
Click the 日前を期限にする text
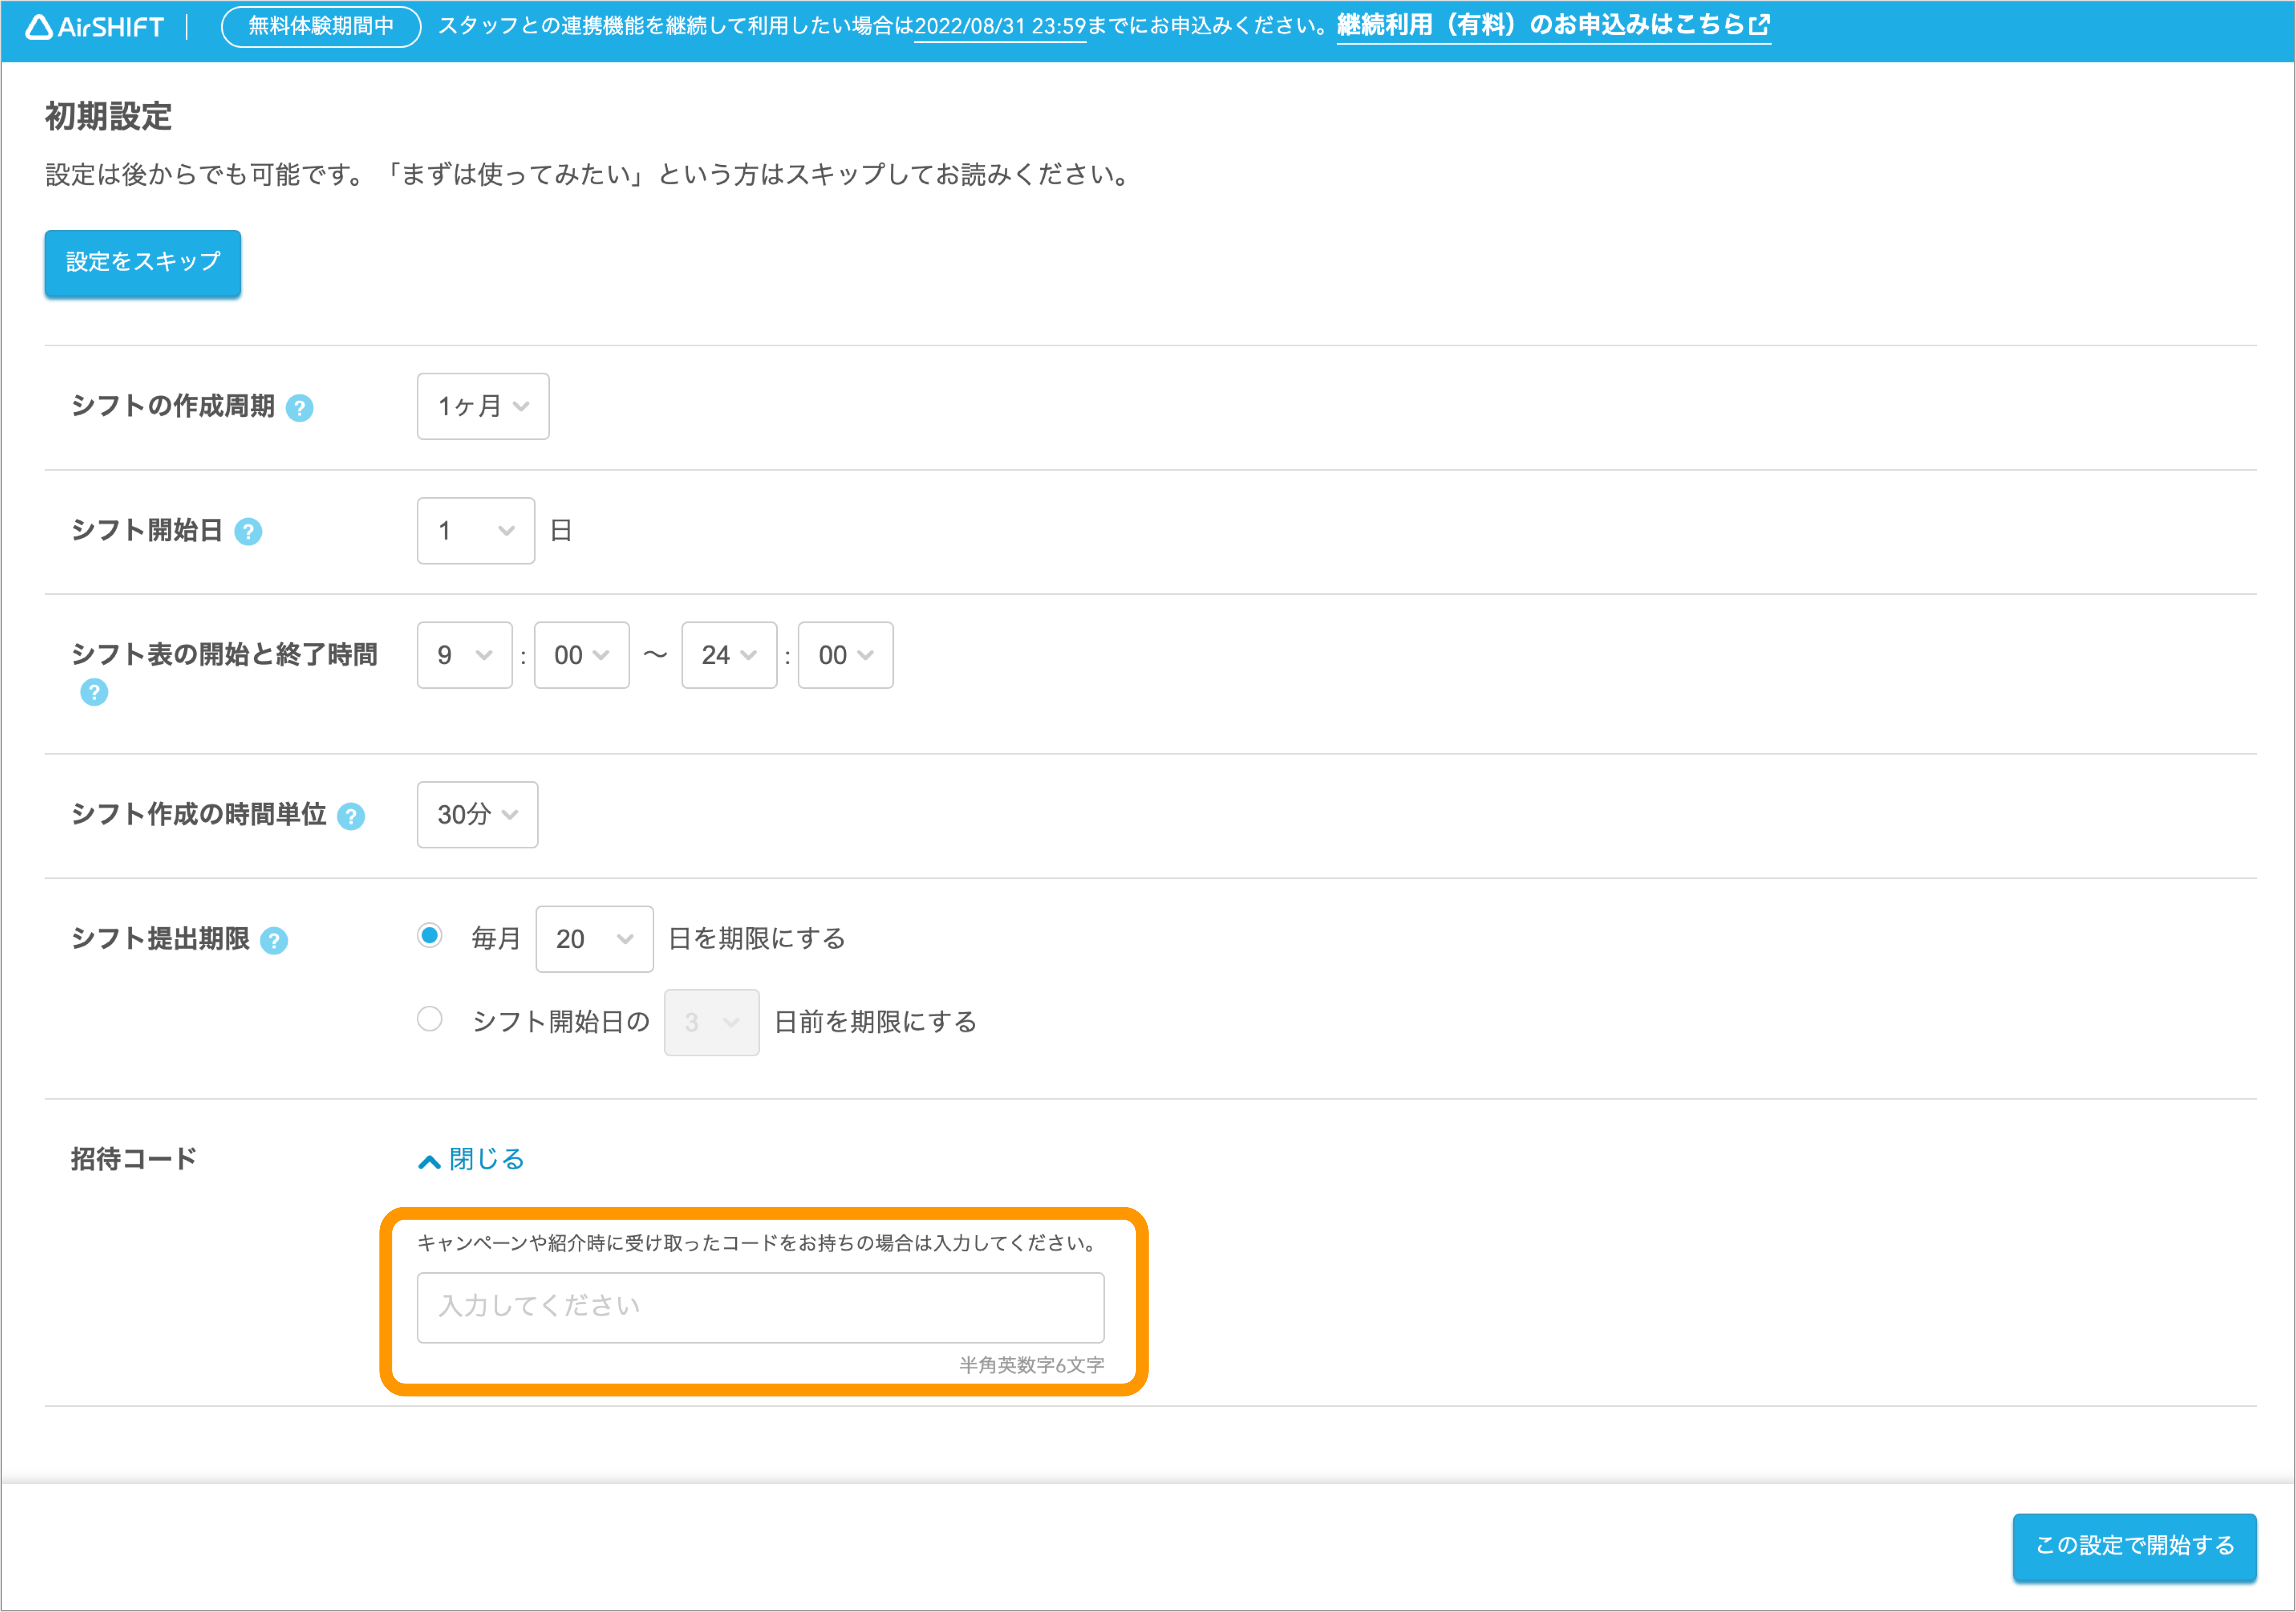click(876, 1022)
